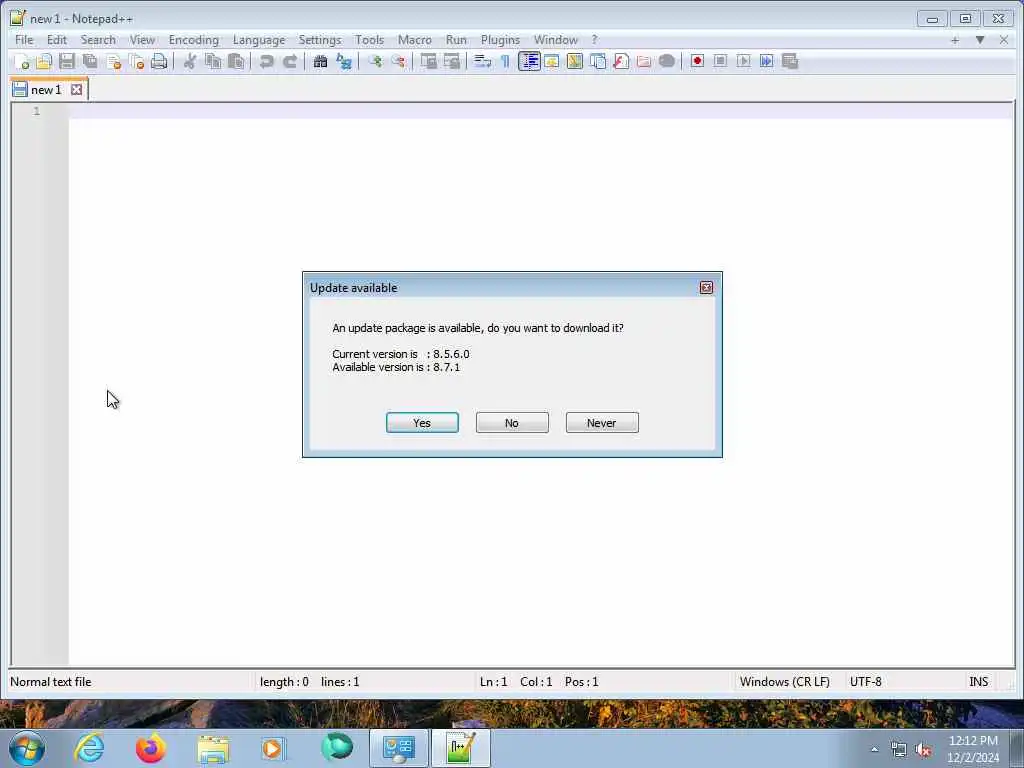Close the new 1 tab via its X
This screenshot has width=1024, height=768.
76,89
